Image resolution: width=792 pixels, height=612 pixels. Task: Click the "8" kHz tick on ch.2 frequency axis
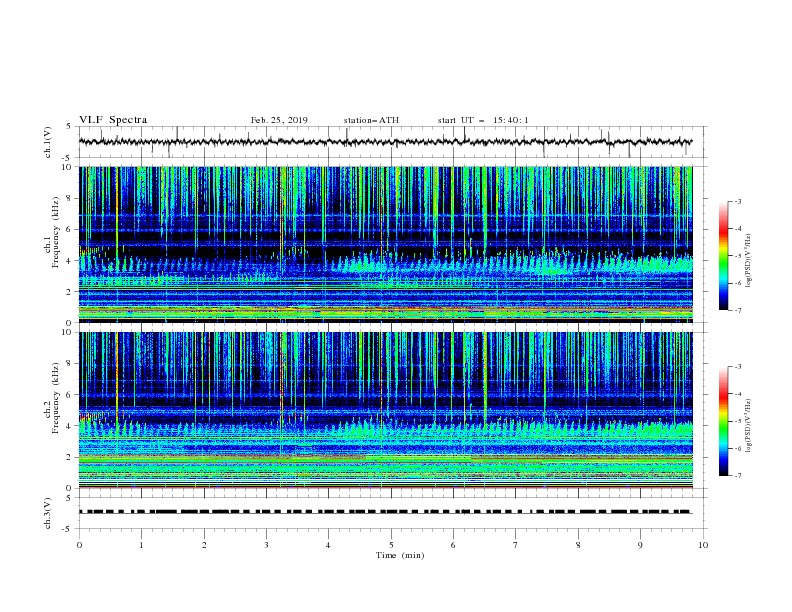[x=69, y=364]
